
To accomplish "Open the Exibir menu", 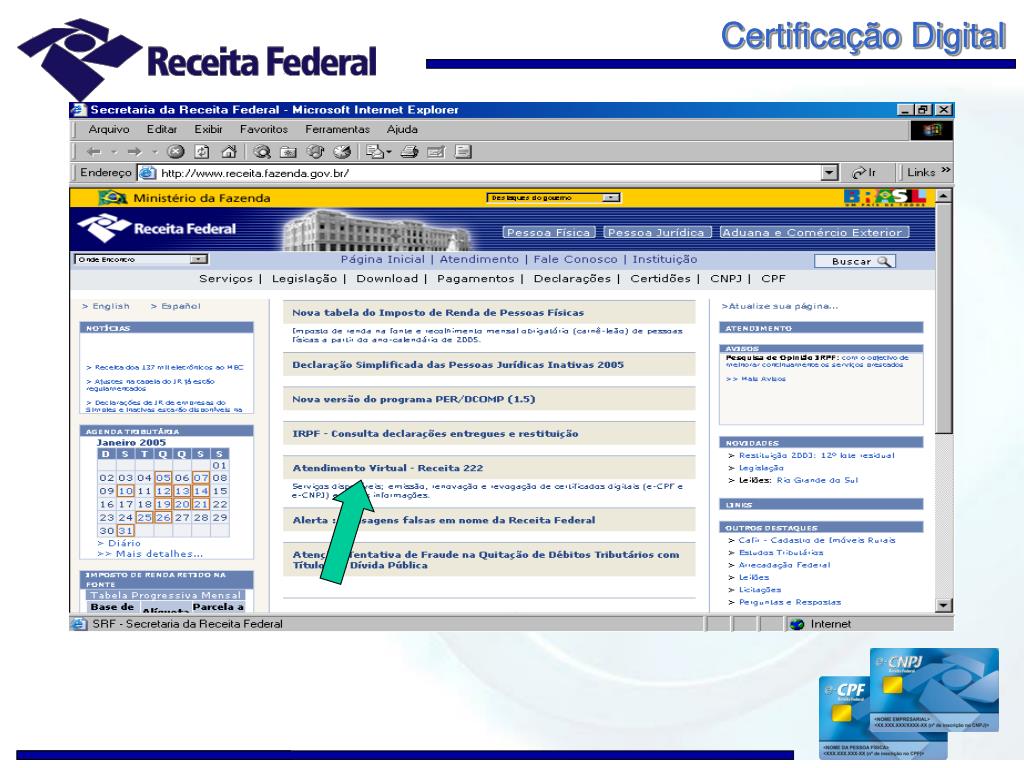I will [x=208, y=129].
